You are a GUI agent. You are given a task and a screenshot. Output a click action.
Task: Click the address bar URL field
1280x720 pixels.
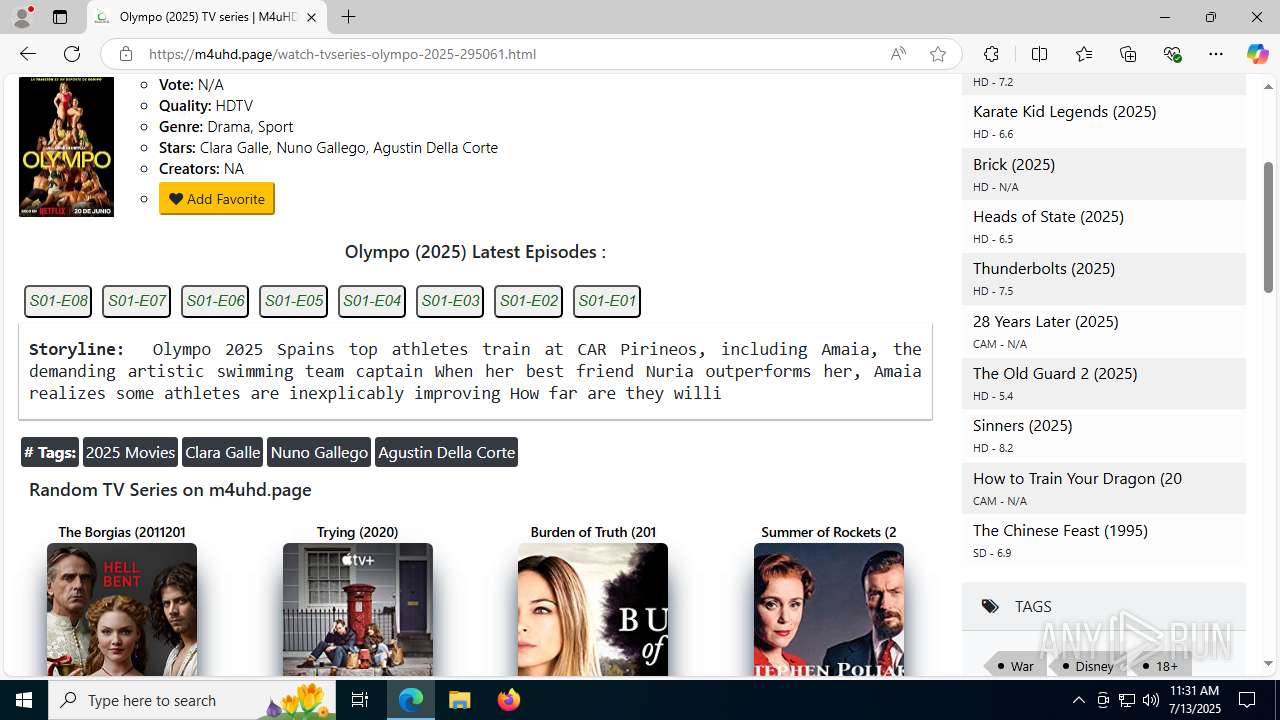(x=510, y=54)
